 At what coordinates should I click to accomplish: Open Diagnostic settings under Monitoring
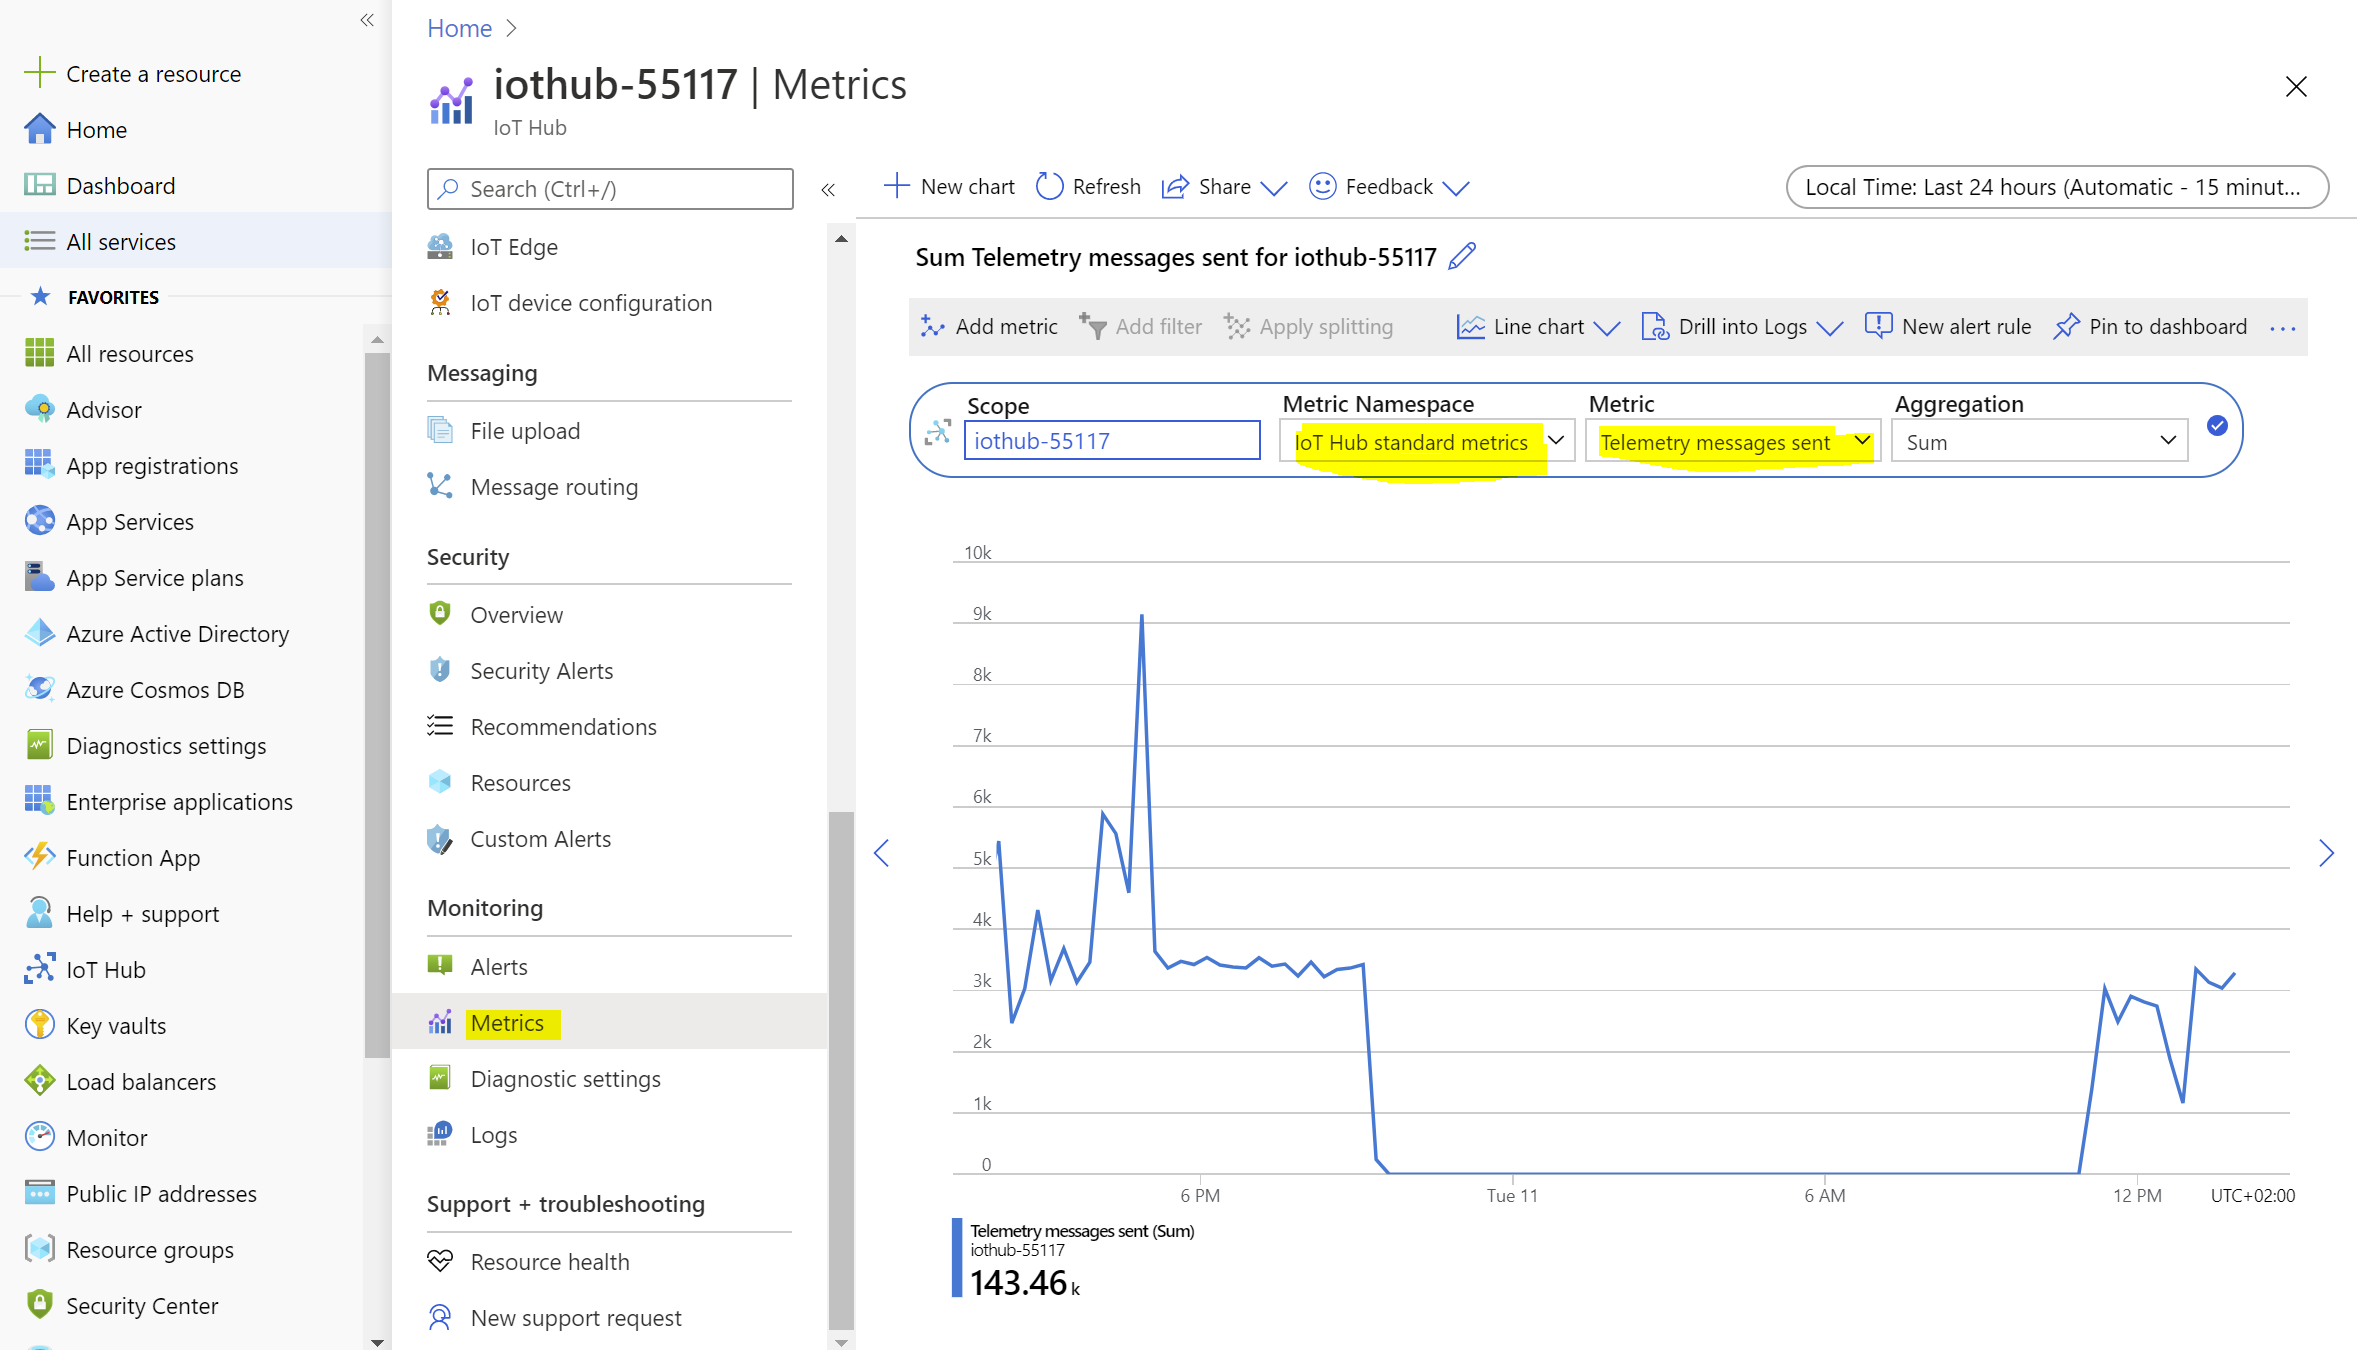565,1079
